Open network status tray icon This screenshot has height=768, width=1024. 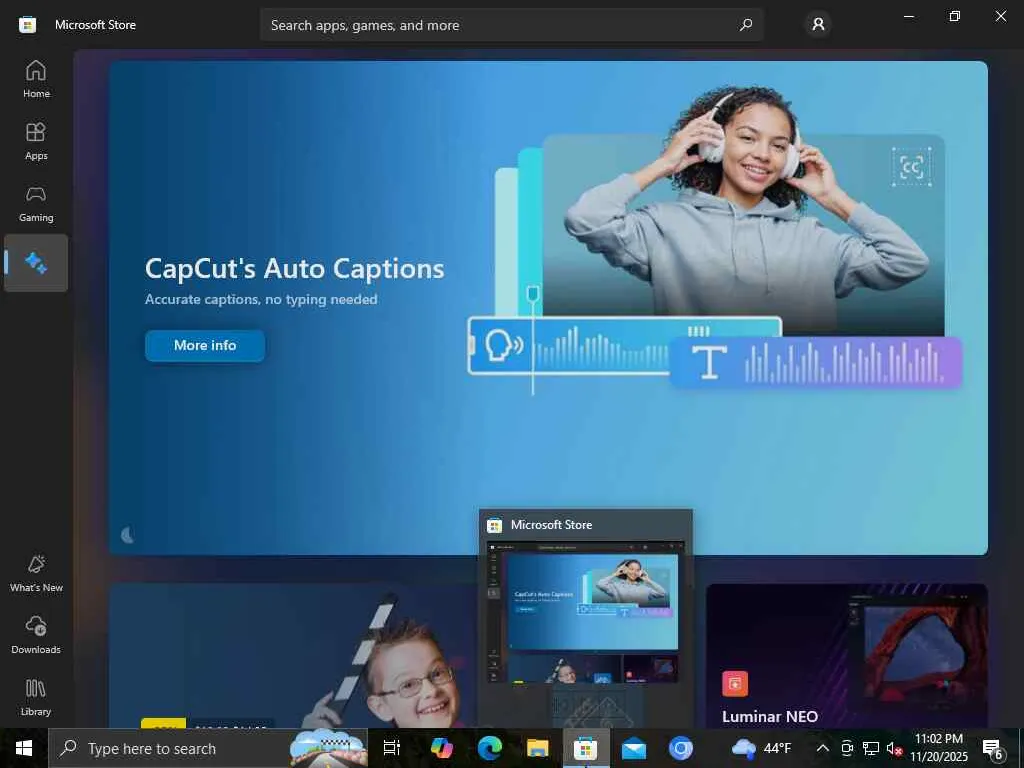pyautogui.click(x=871, y=748)
